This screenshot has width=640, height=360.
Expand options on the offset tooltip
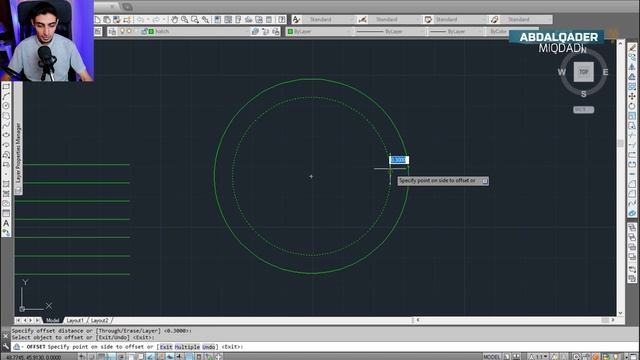click(485, 181)
